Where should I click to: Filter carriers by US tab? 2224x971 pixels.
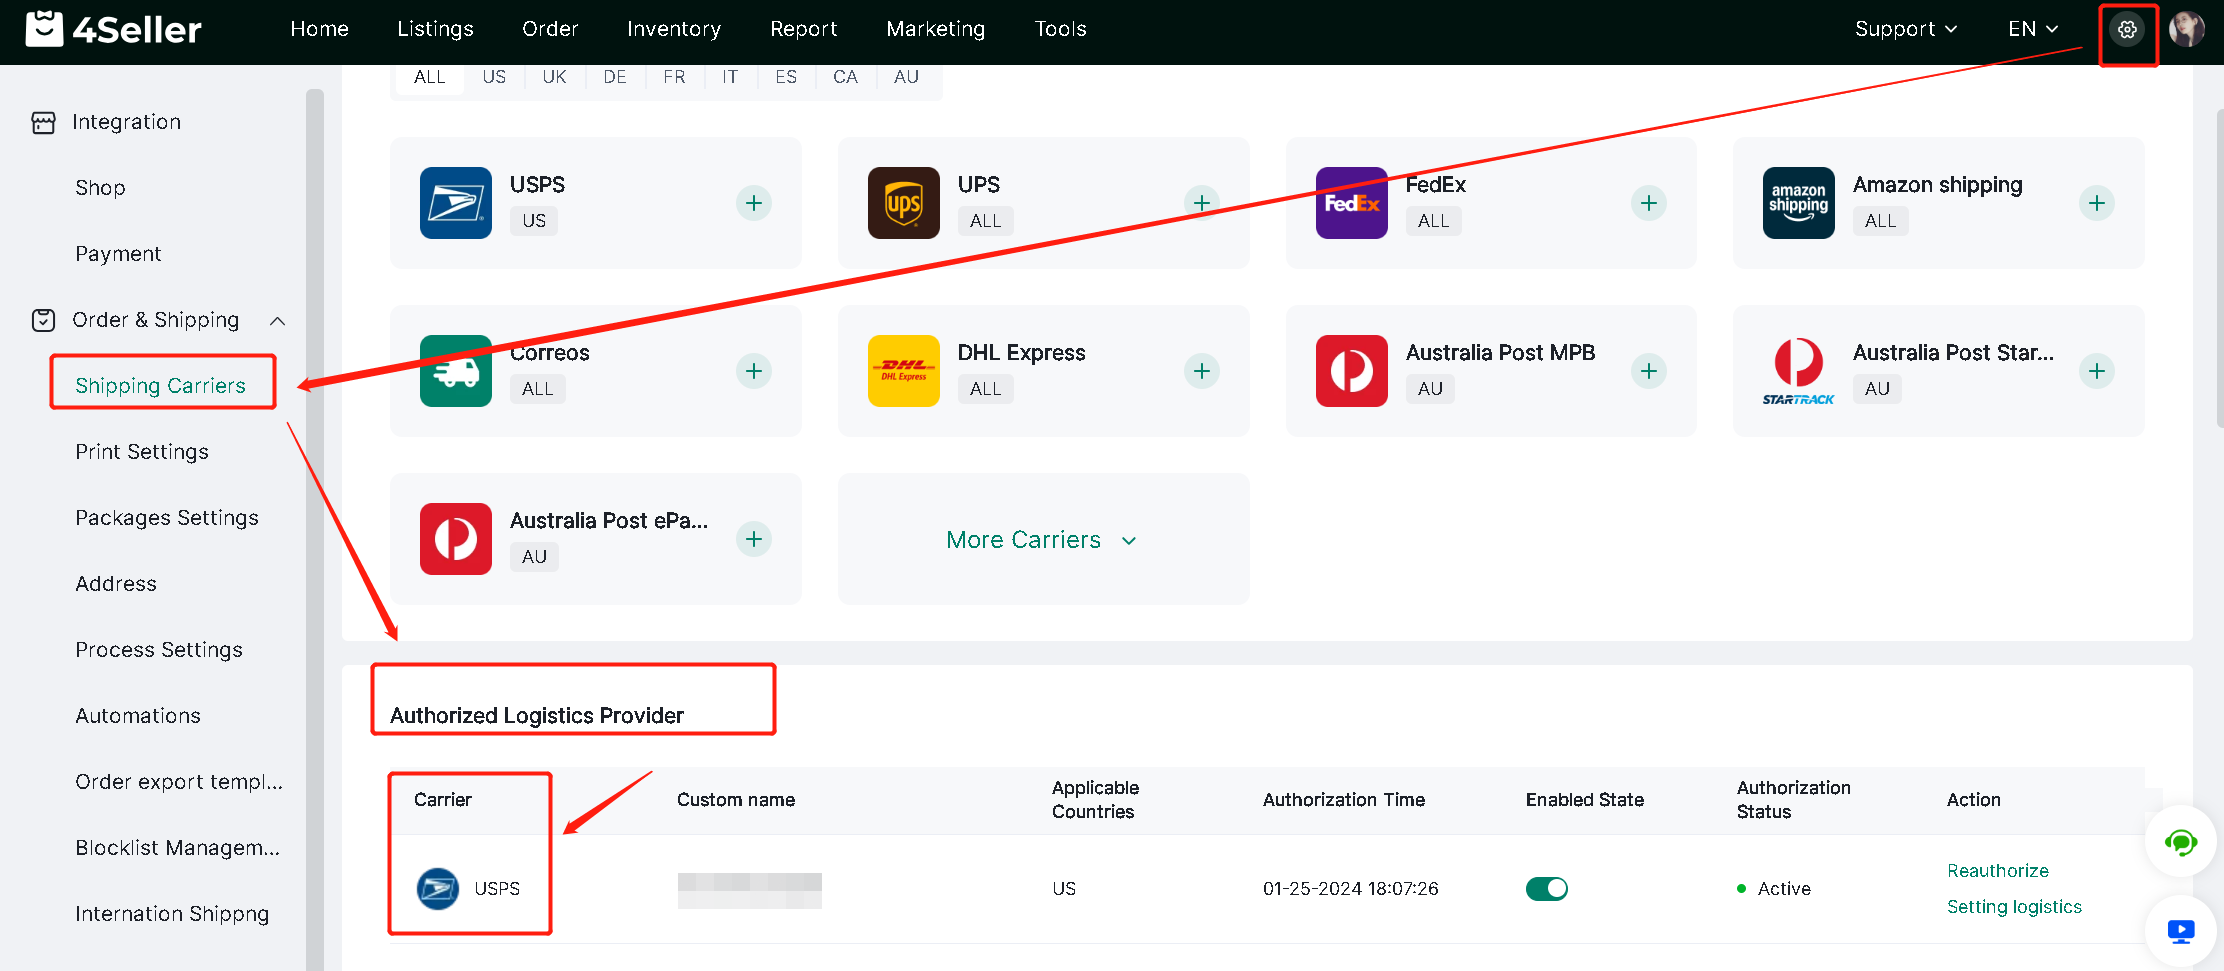pos(494,77)
